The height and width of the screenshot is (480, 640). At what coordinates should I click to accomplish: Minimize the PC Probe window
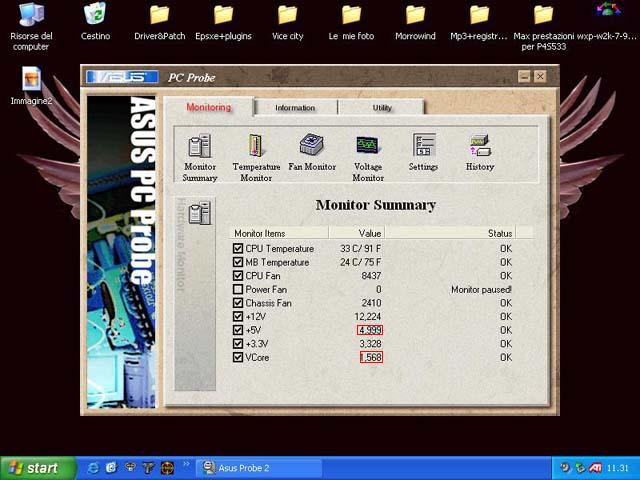pyautogui.click(x=524, y=76)
